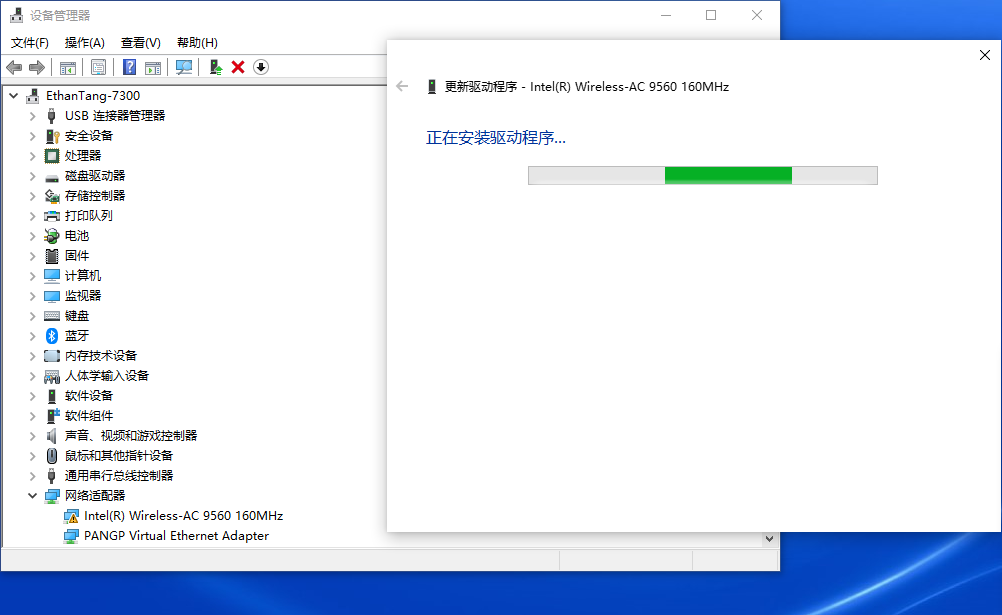Select the 计算机 tree item
1002x615 pixels.
83,276
